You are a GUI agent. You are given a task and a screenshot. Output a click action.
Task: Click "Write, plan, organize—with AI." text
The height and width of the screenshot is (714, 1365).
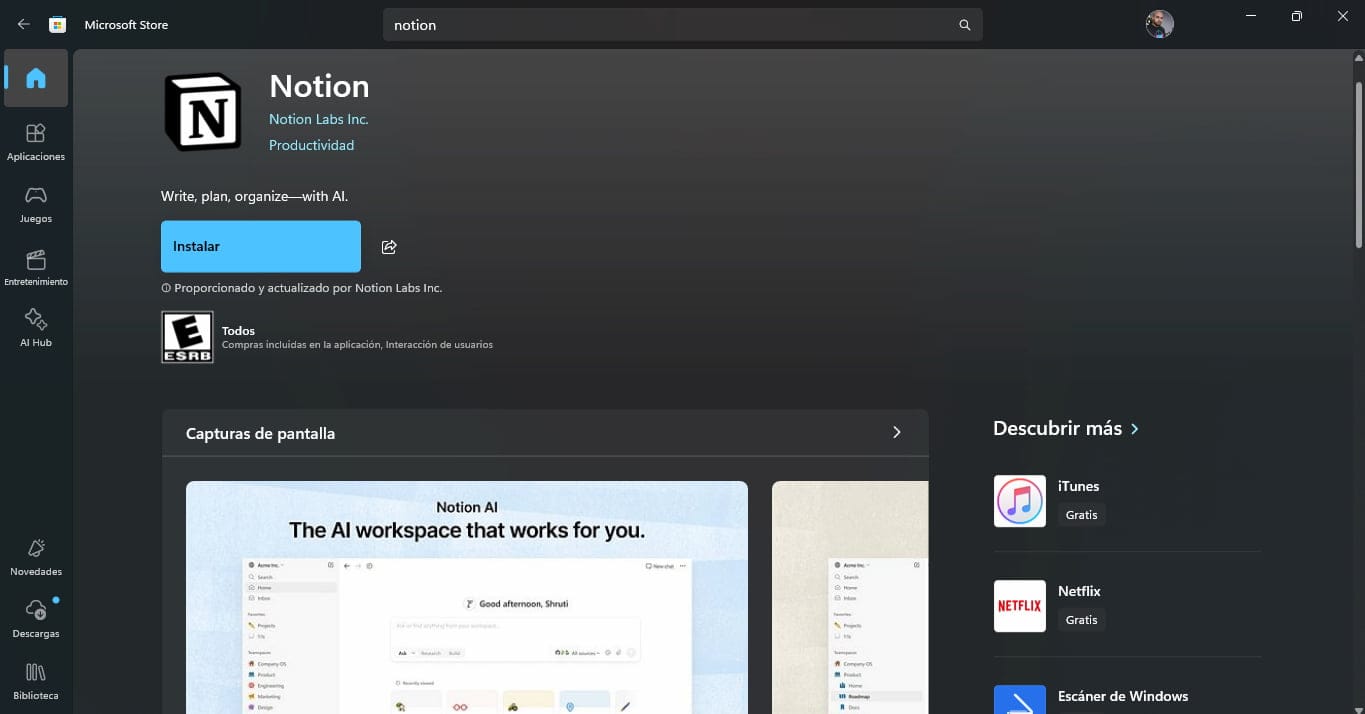point(254,196)
